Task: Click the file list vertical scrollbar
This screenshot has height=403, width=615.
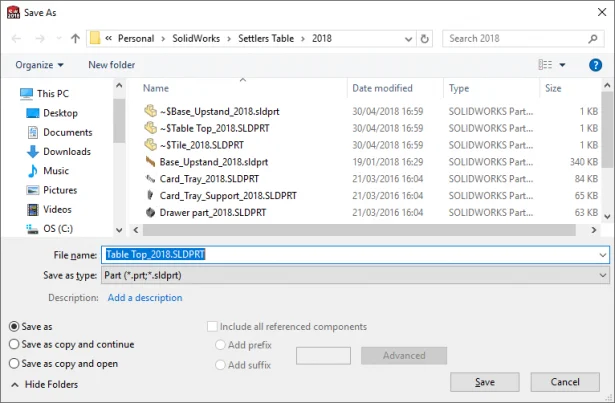Action: click(607, 150)
